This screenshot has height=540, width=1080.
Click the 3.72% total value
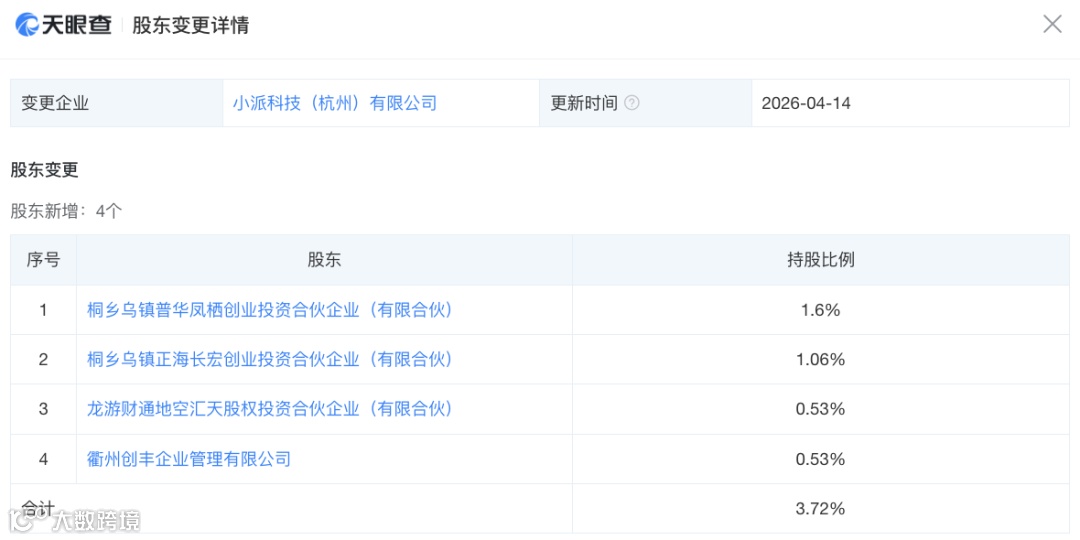[820, 509]
